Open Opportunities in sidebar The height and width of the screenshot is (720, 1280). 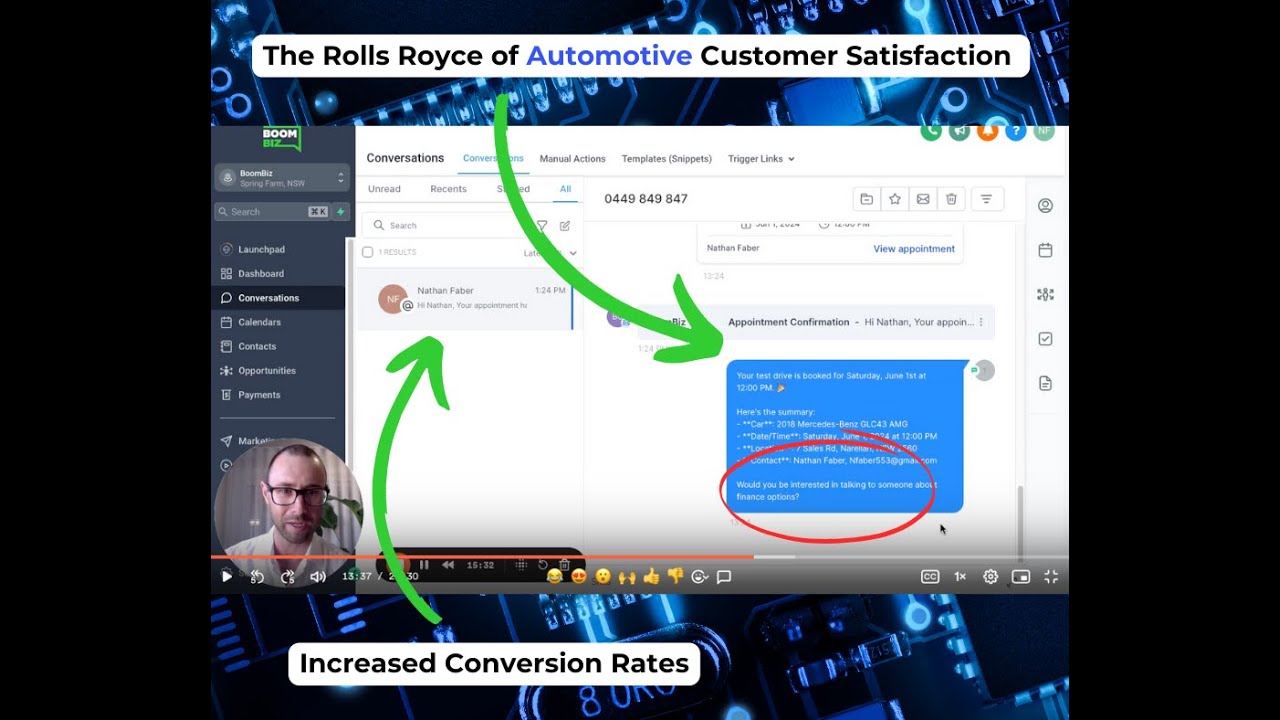point(267,370)
